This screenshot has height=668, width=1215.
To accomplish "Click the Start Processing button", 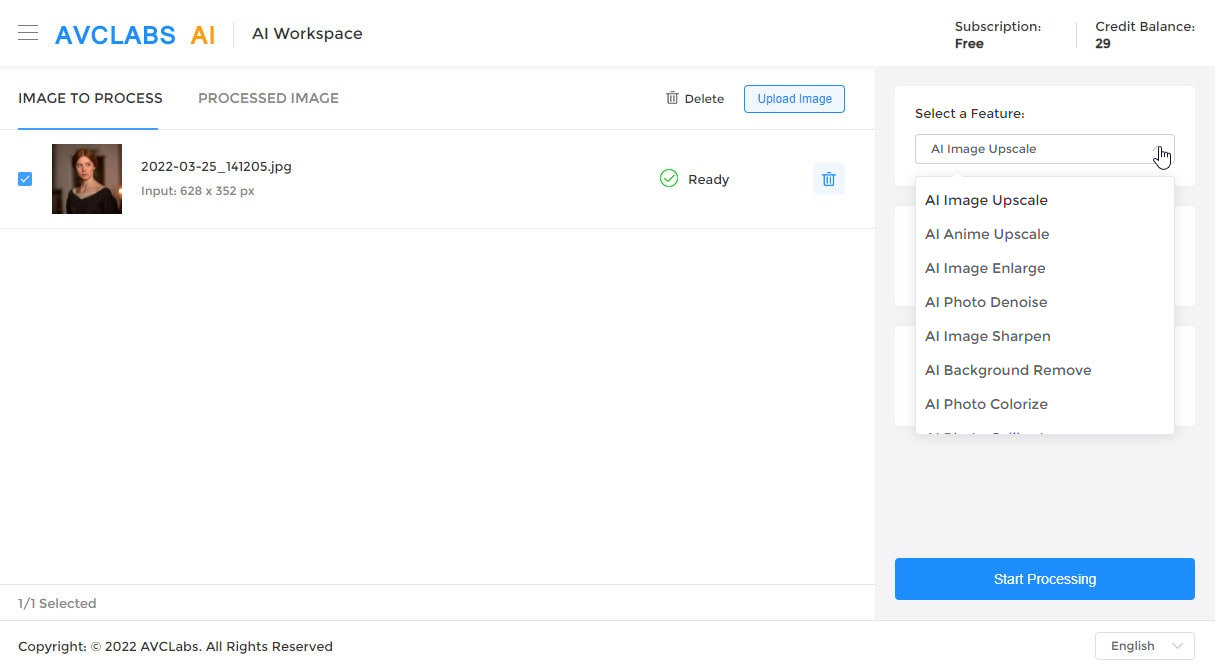I will [1045, 579].
